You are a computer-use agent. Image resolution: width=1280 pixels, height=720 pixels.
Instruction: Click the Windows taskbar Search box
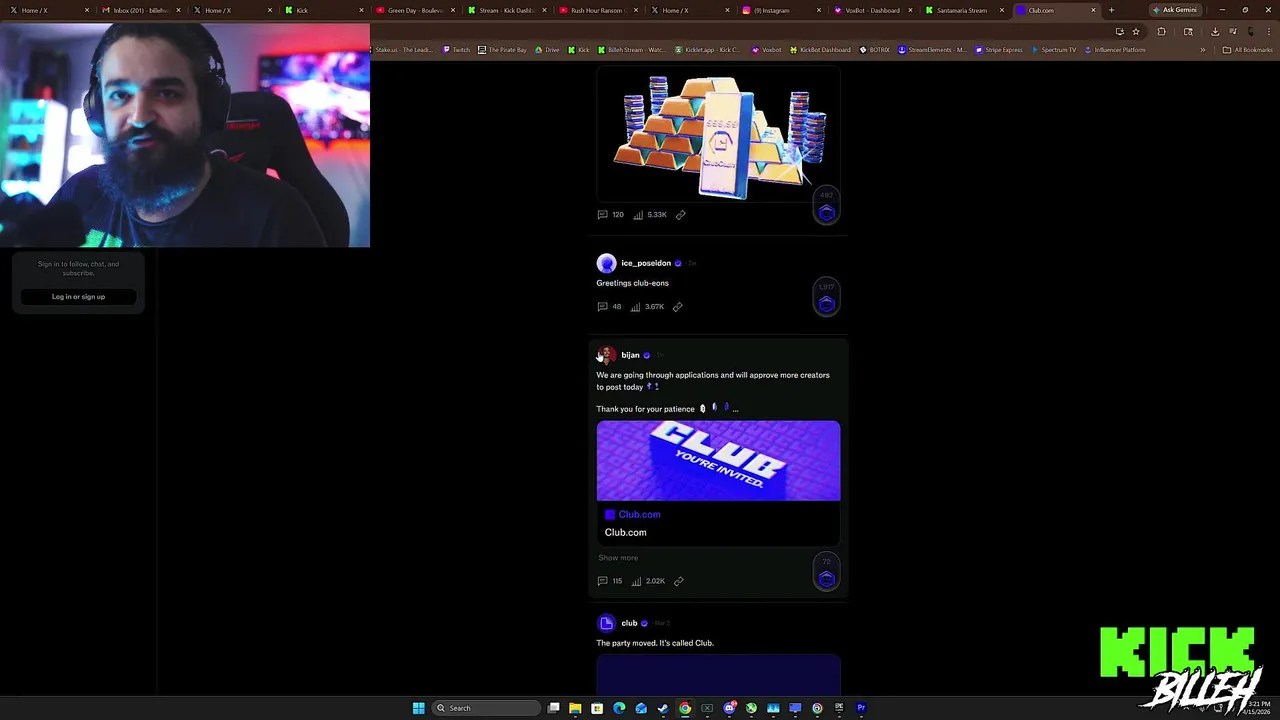pos(486,708)
